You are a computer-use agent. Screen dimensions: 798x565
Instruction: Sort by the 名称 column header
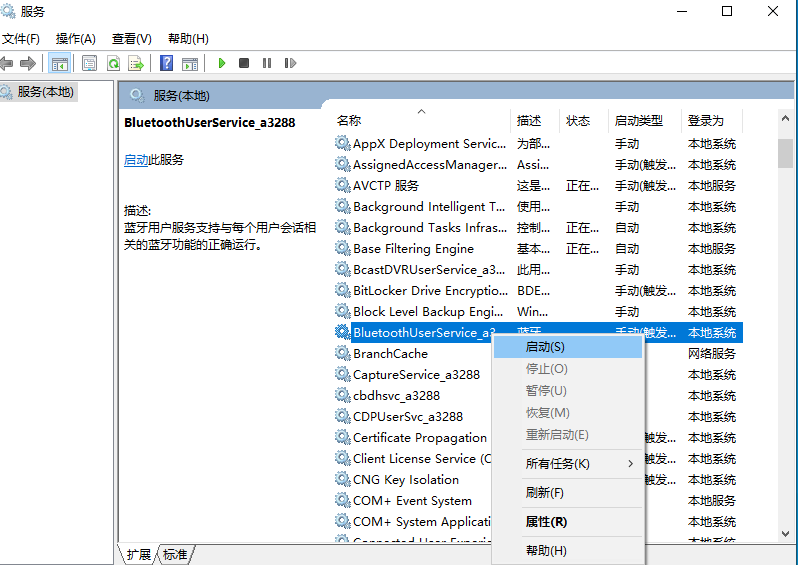click(422, 121)
